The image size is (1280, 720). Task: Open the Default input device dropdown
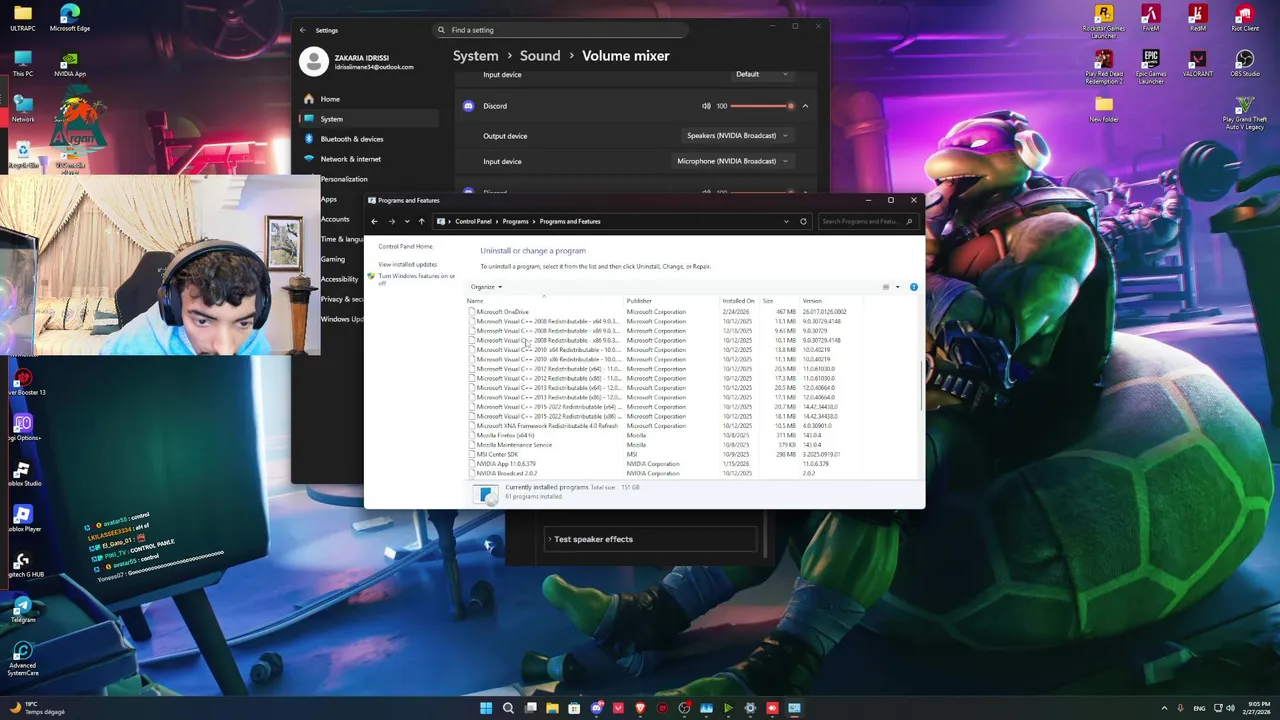click(x=762, y=74)
